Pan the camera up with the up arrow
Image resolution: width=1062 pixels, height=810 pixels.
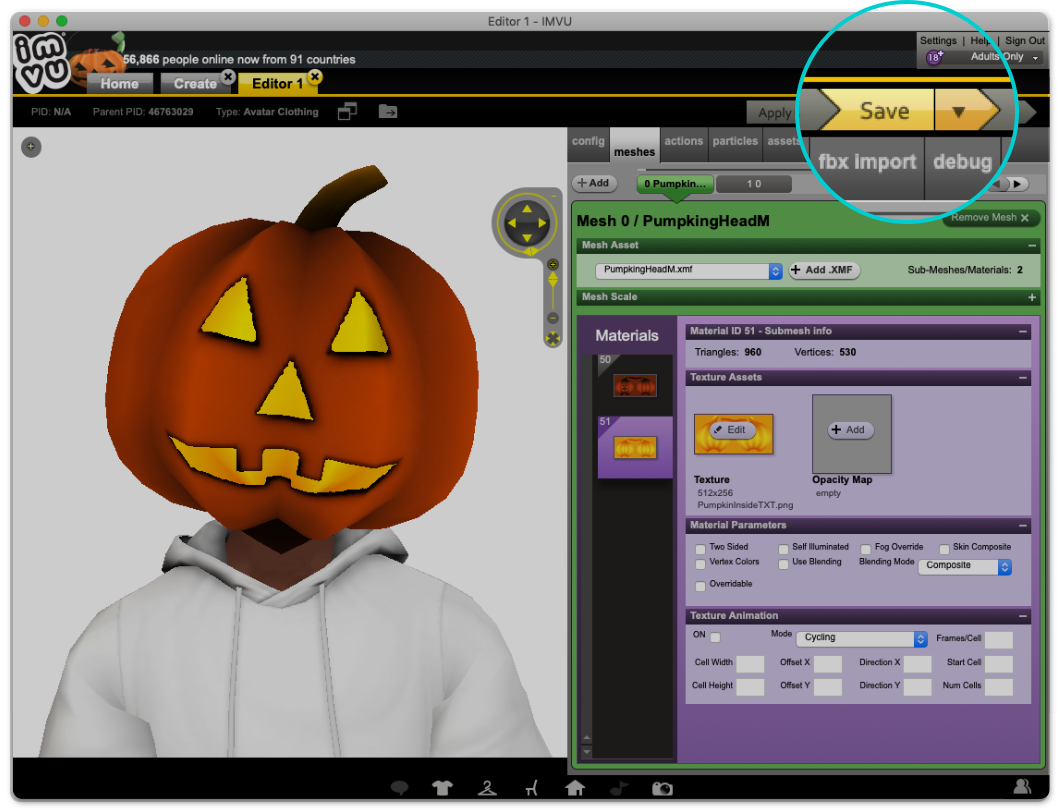[527, 208]
